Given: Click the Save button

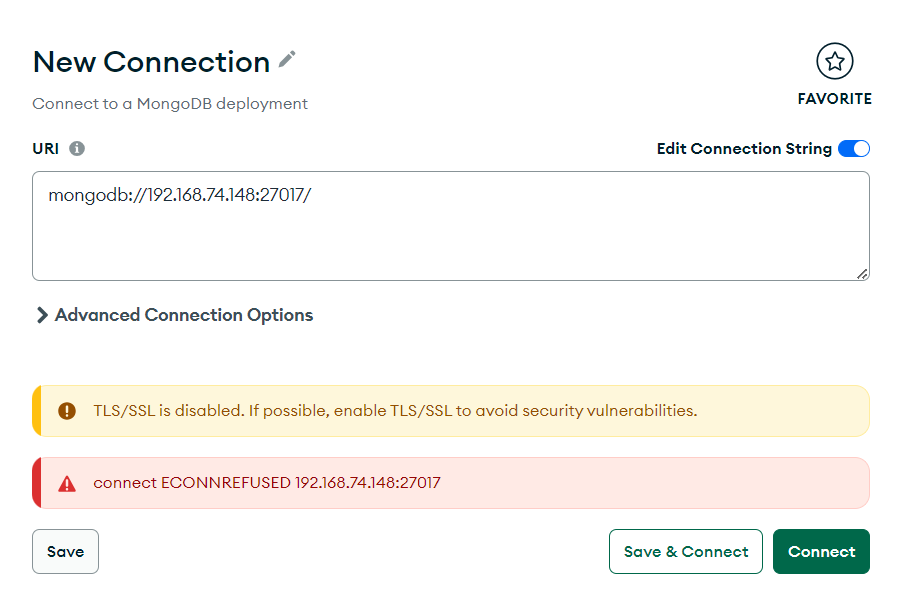Looking at the screenshot, I should click(x=65, y=551).
